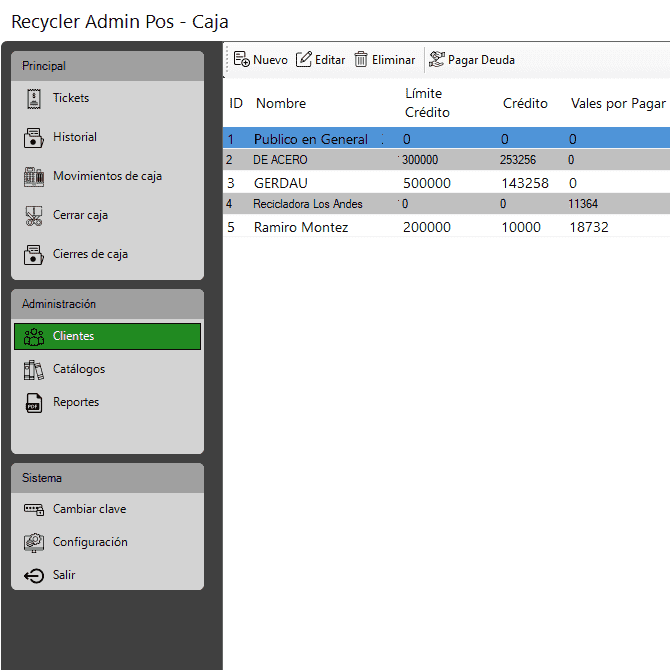Click the 300000 credit limit cell
Screen dimensions: 670x670
(x=420, y=160)
